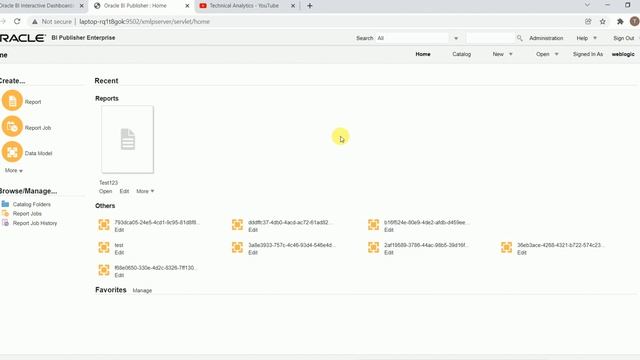Click the Data Model link in Create

(x=38, y=153)
